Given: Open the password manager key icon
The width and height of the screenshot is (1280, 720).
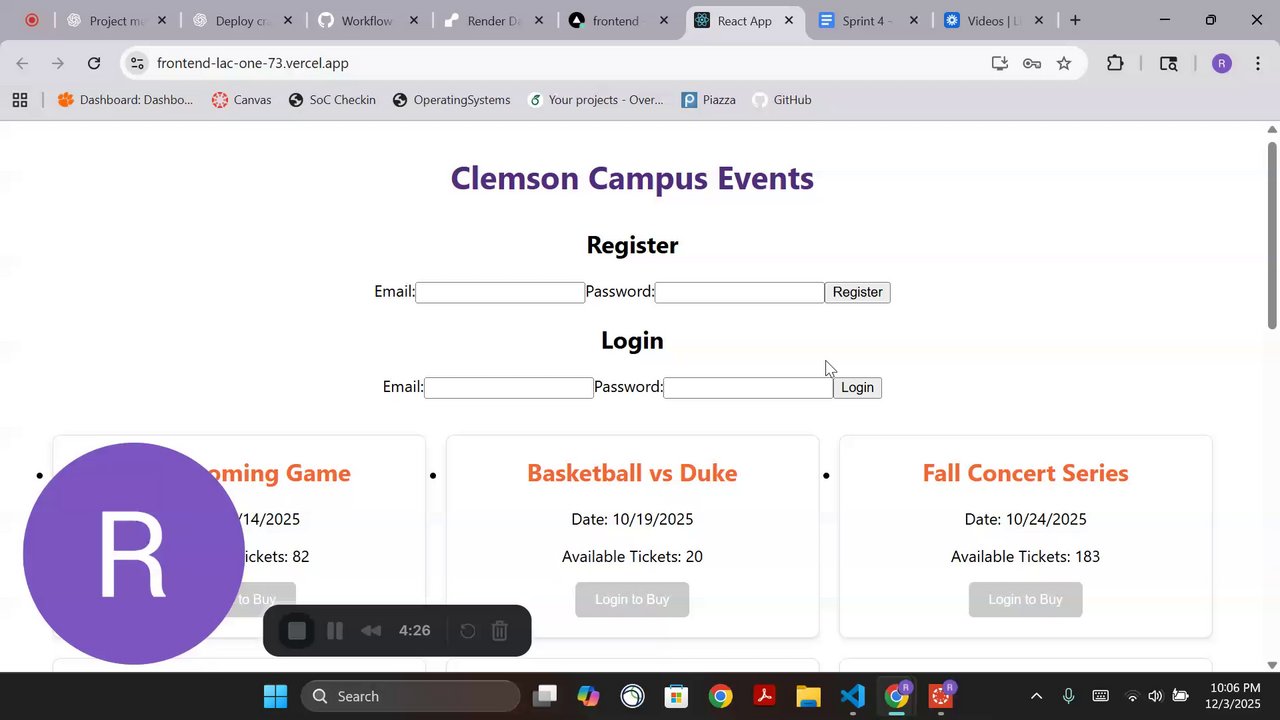Looking at the screenshot, I should click(1032, 63).
